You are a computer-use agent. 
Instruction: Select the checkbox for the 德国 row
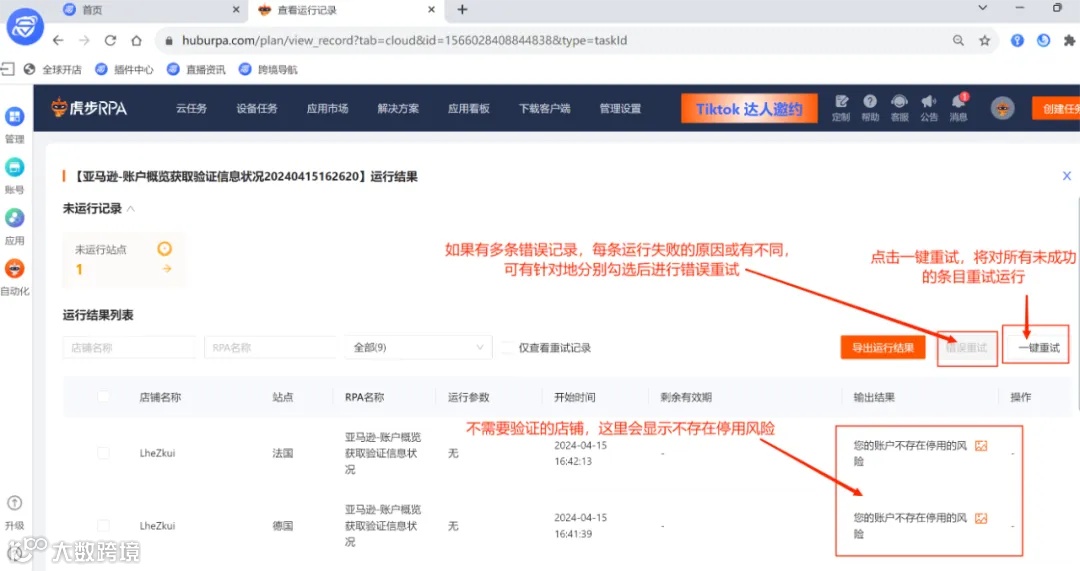click(x=103, y=526)
